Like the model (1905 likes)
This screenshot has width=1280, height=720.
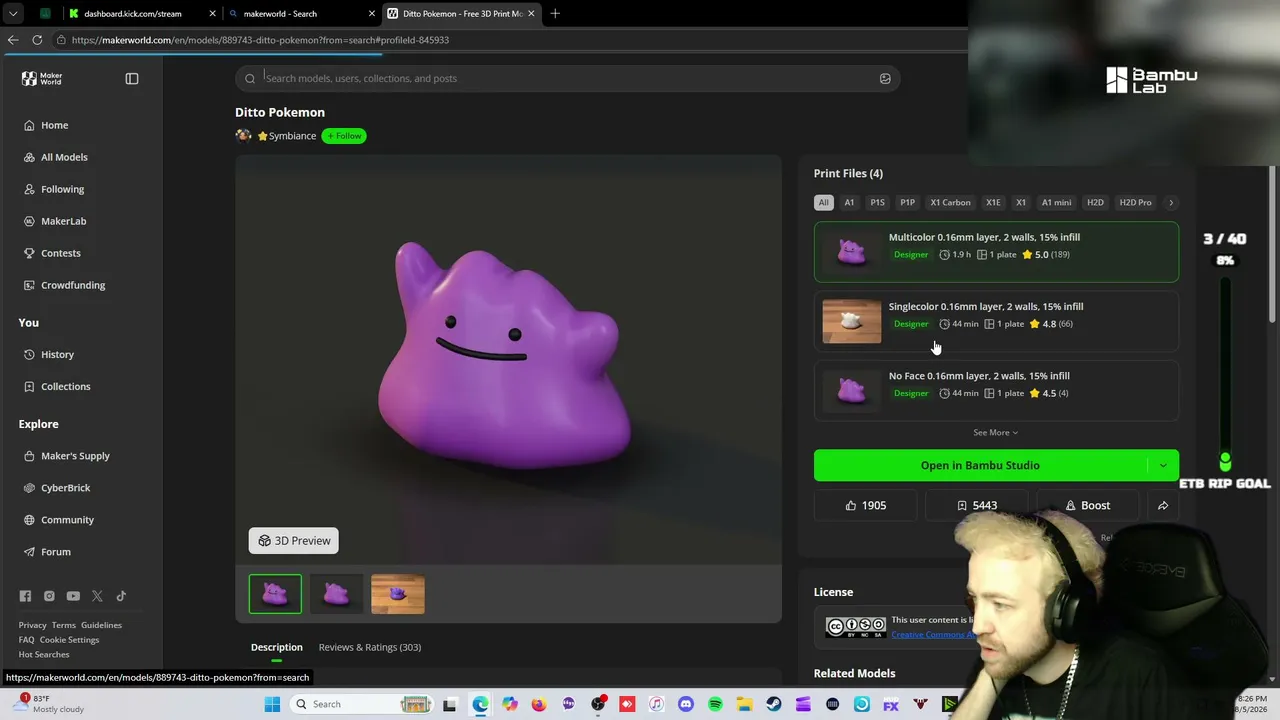coord(865,506)
